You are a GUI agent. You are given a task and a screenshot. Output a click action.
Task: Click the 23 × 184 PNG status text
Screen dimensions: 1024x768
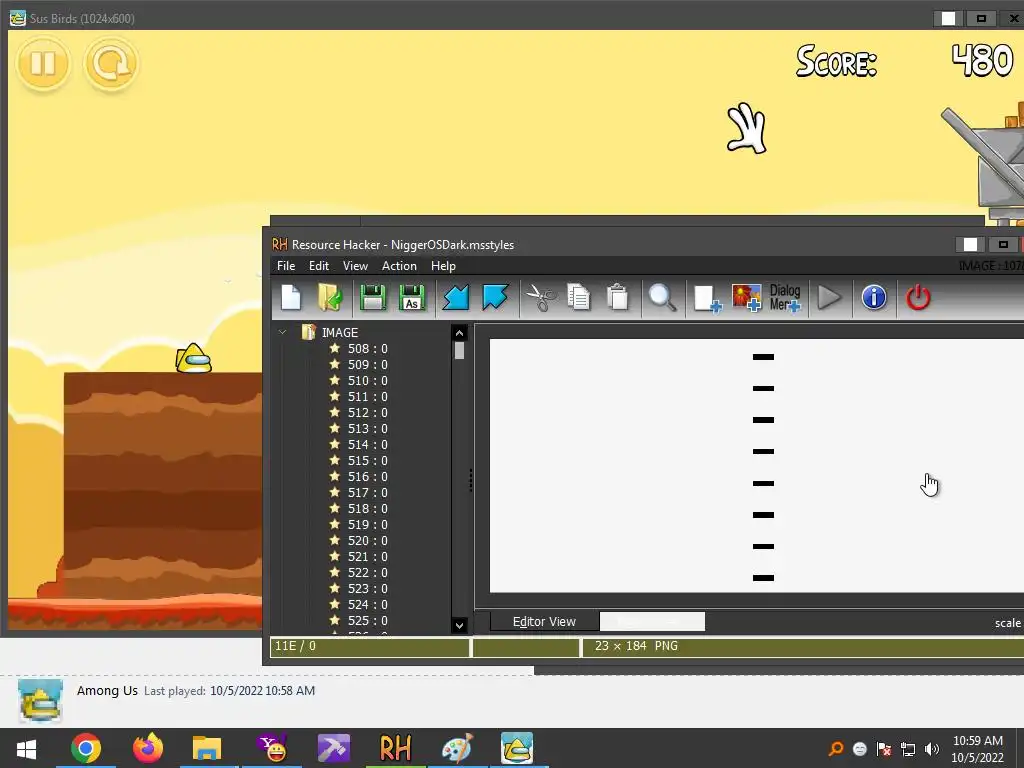[x=636, y=646]
